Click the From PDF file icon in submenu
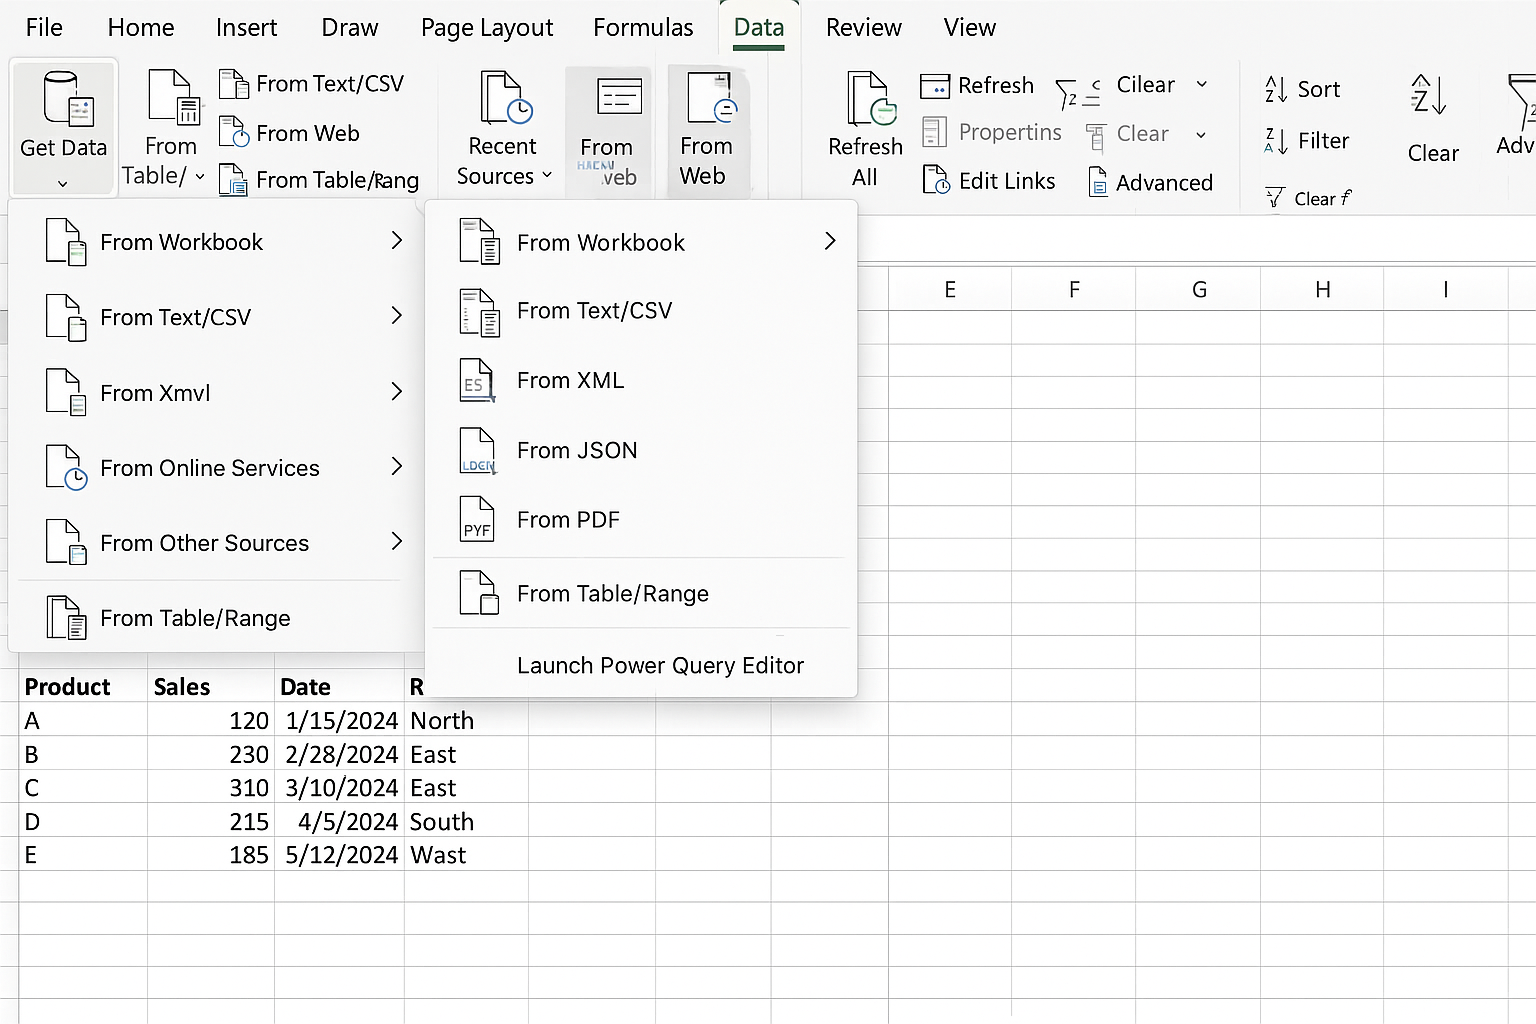This screenshot has height=1024, width=1536. [x=477, y=520]
